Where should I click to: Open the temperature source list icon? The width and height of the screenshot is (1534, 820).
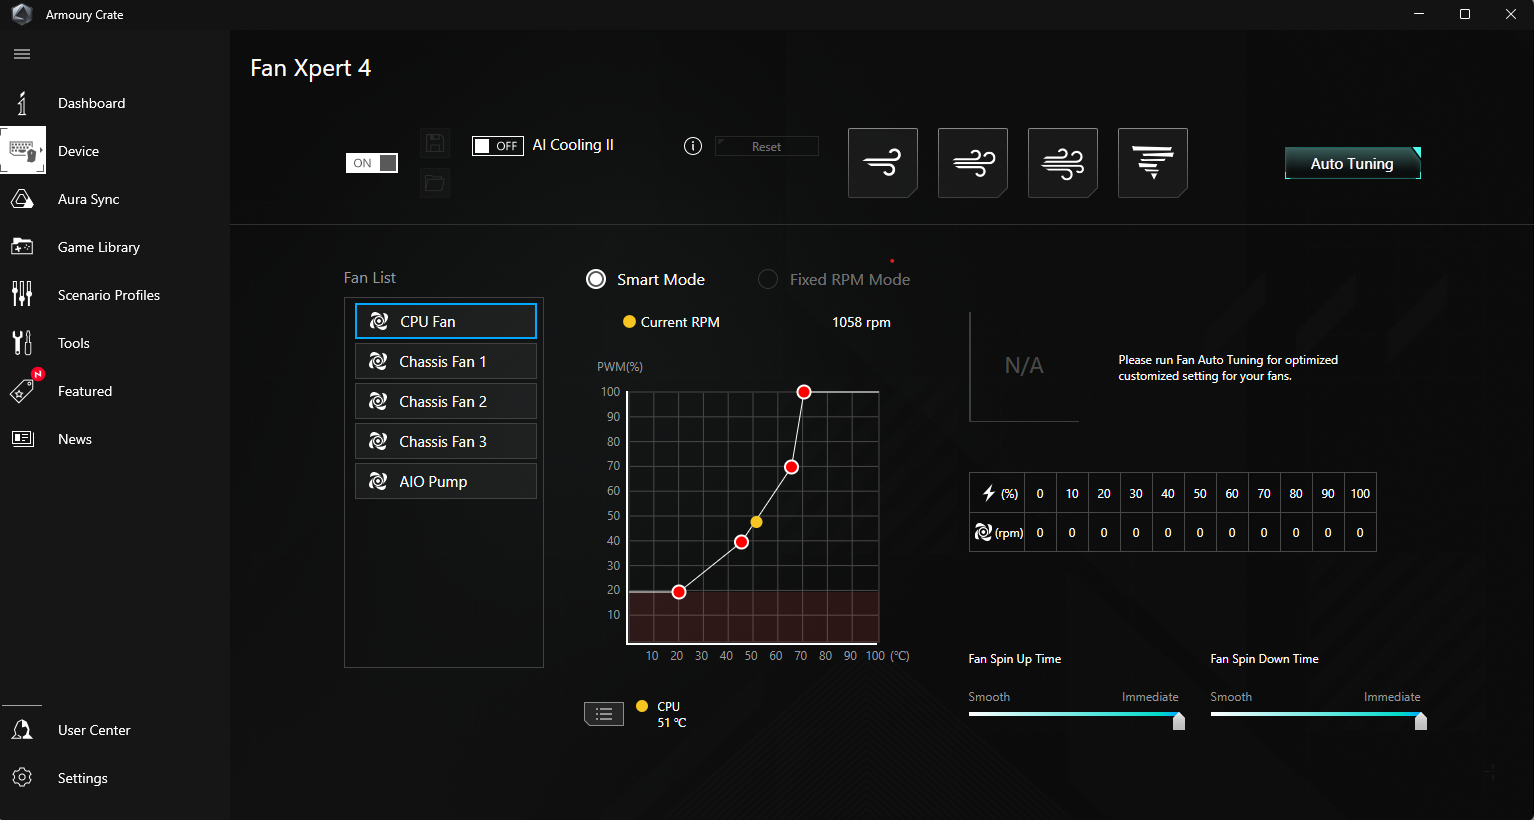(x=603, y=714)
